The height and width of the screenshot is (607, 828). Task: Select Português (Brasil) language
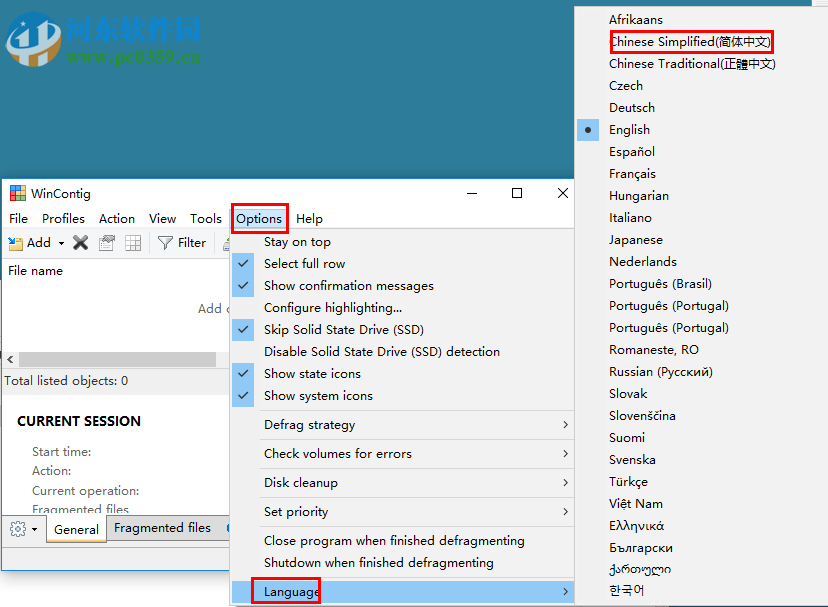660,284
